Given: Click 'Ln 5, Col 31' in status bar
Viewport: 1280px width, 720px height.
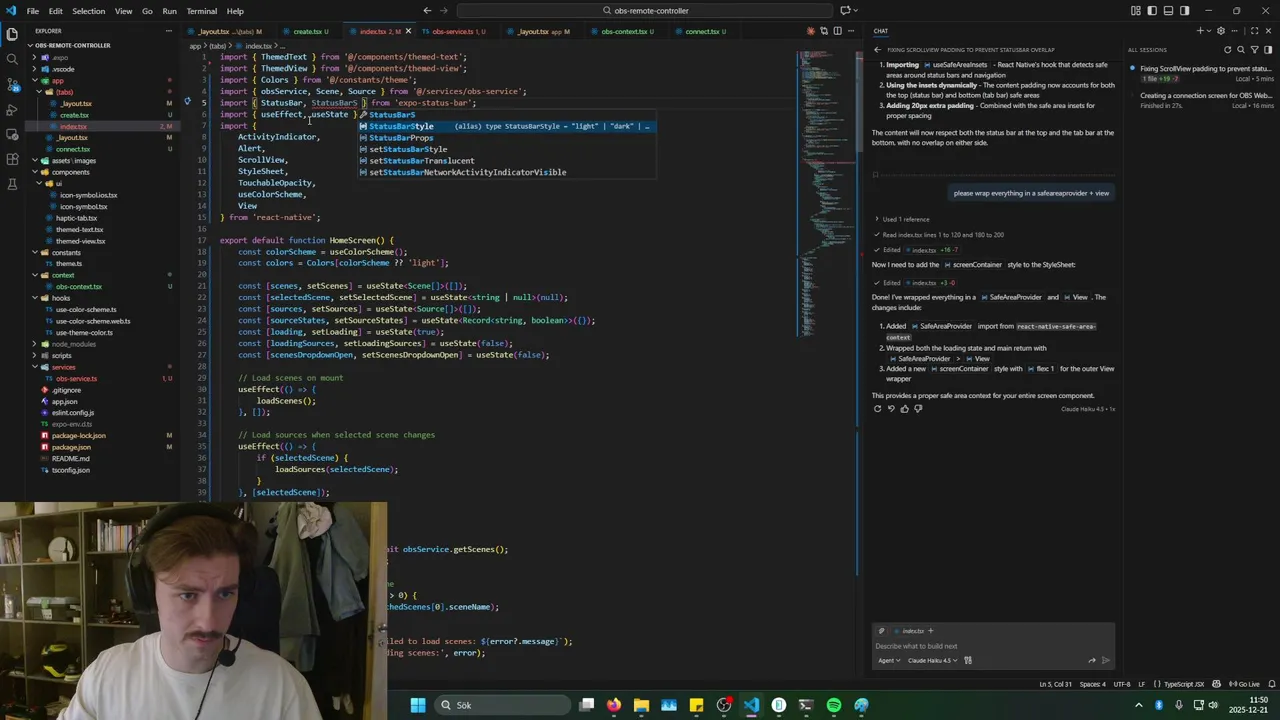Looking at the screenshot, I should [1056, 684].
